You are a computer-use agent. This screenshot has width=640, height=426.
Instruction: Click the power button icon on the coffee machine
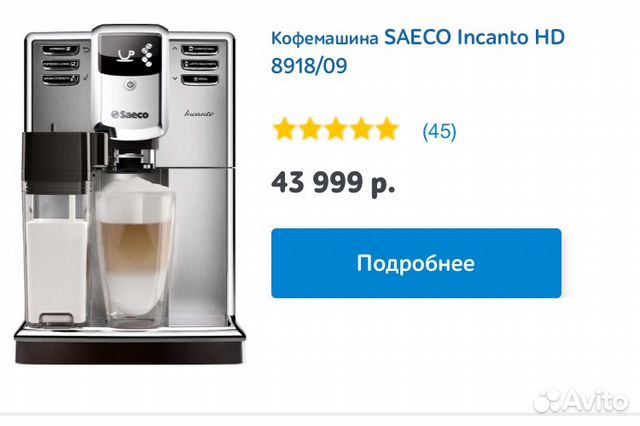130,85
